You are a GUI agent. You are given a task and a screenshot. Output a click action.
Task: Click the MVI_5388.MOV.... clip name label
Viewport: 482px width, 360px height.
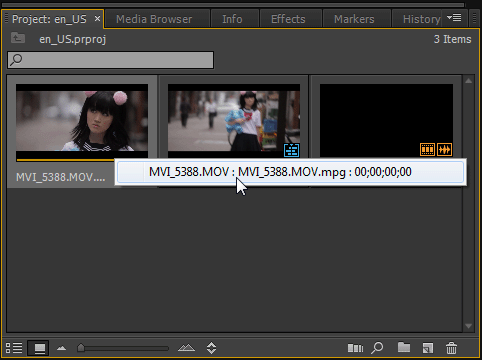coord(61,177)
